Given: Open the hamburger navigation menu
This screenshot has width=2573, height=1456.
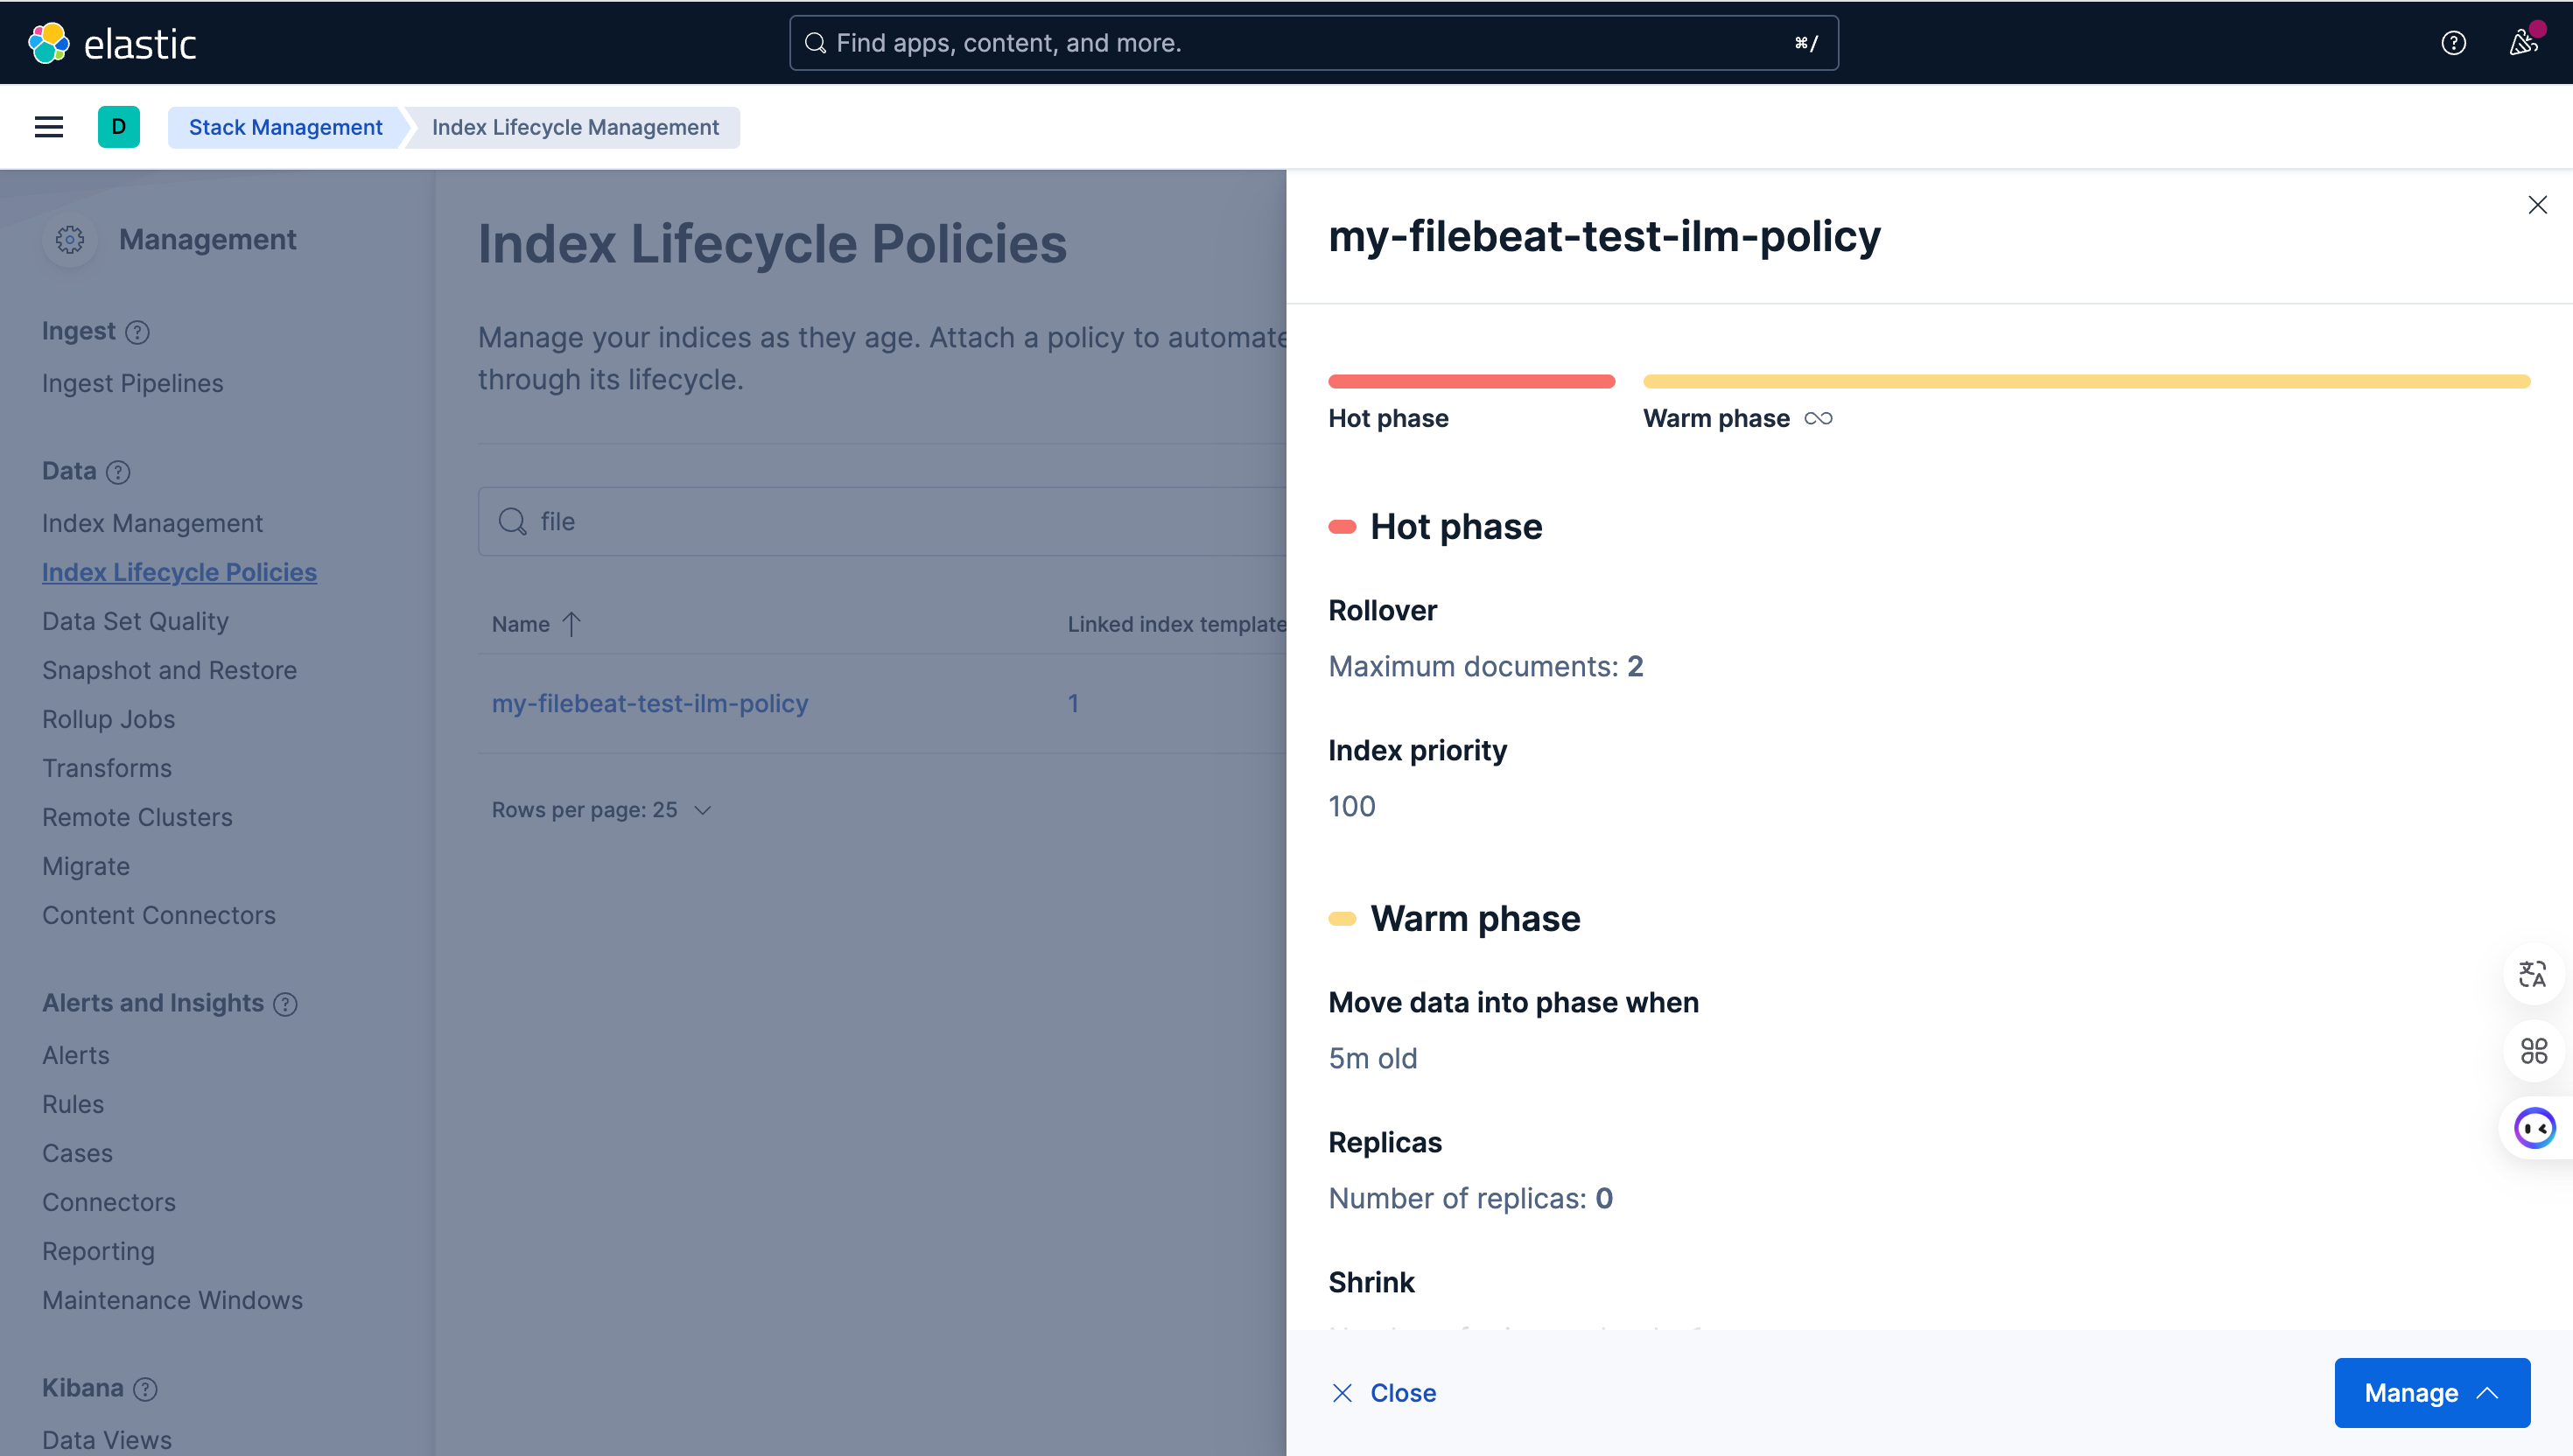Looking at the screenshot, I should (49, 127).
